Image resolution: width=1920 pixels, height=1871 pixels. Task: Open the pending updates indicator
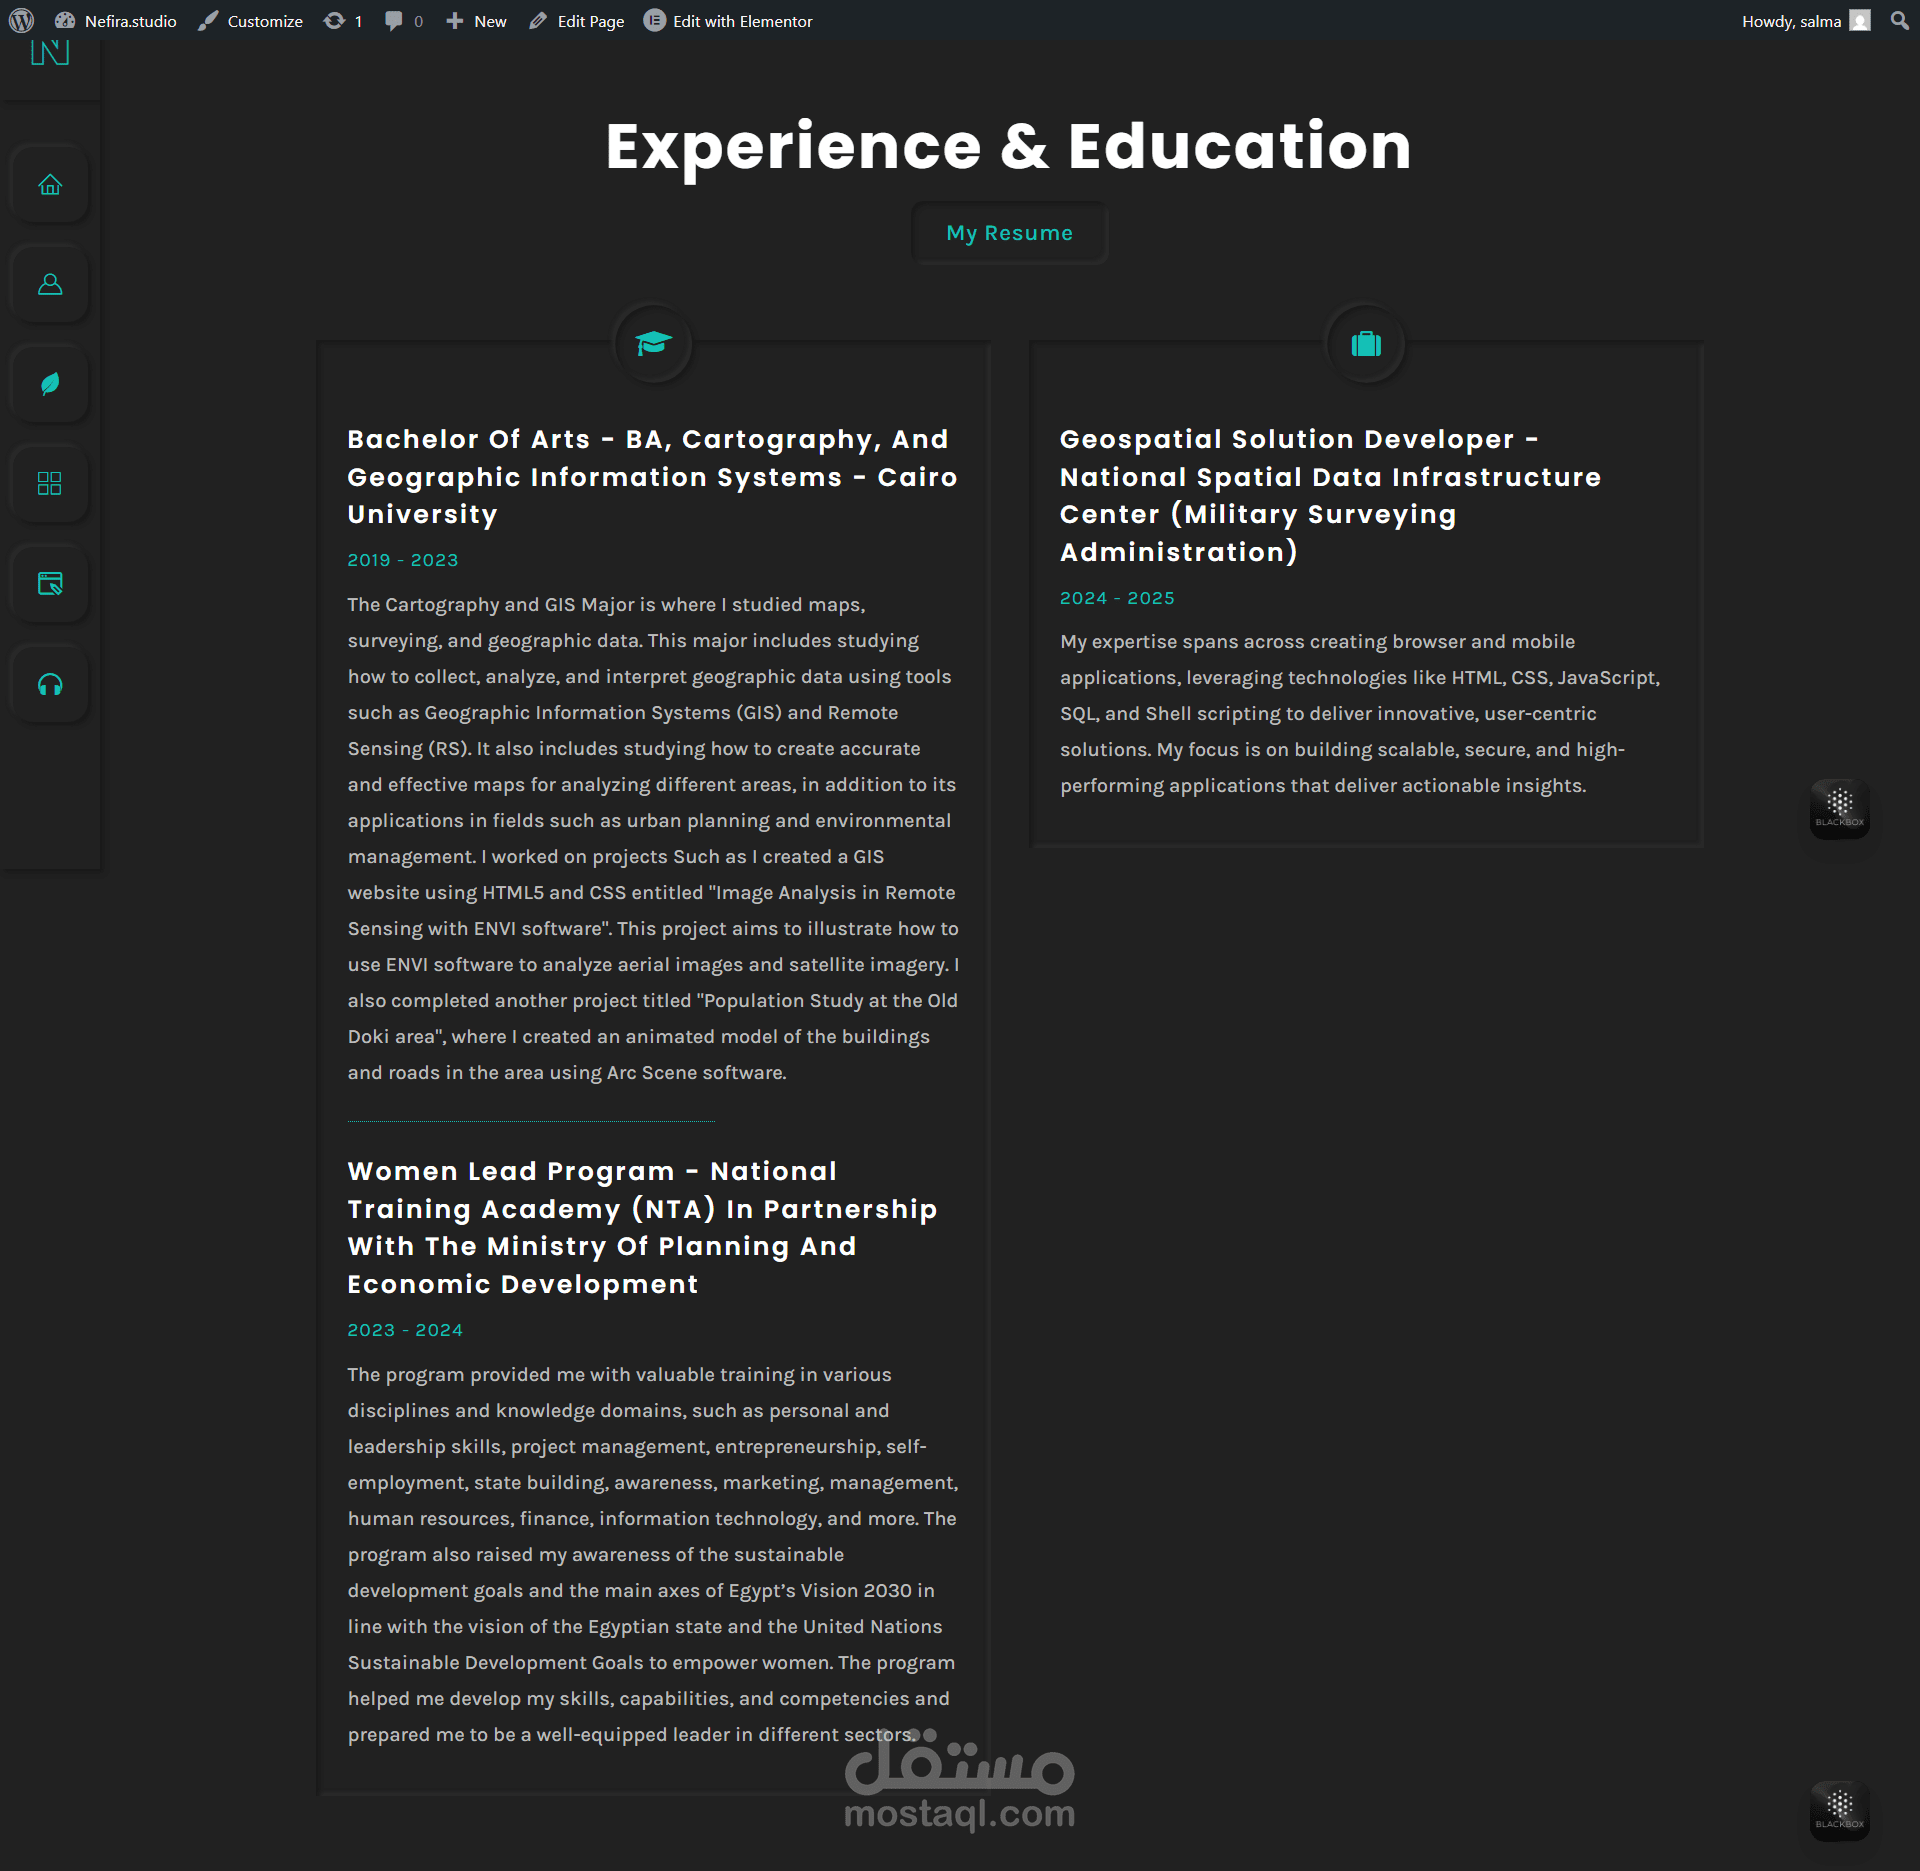(x=343, y=21)
